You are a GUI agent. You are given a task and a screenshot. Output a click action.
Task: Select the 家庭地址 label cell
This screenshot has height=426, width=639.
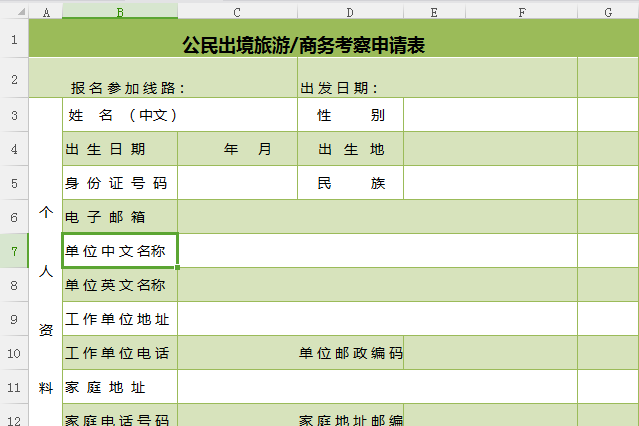[120, 387]
